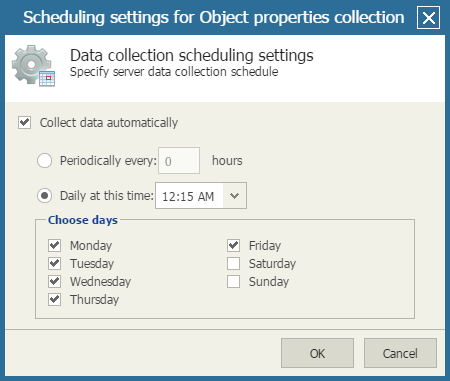
Task: Click the Data collection scheduling settings heading
Action: (x=192, y=55)
